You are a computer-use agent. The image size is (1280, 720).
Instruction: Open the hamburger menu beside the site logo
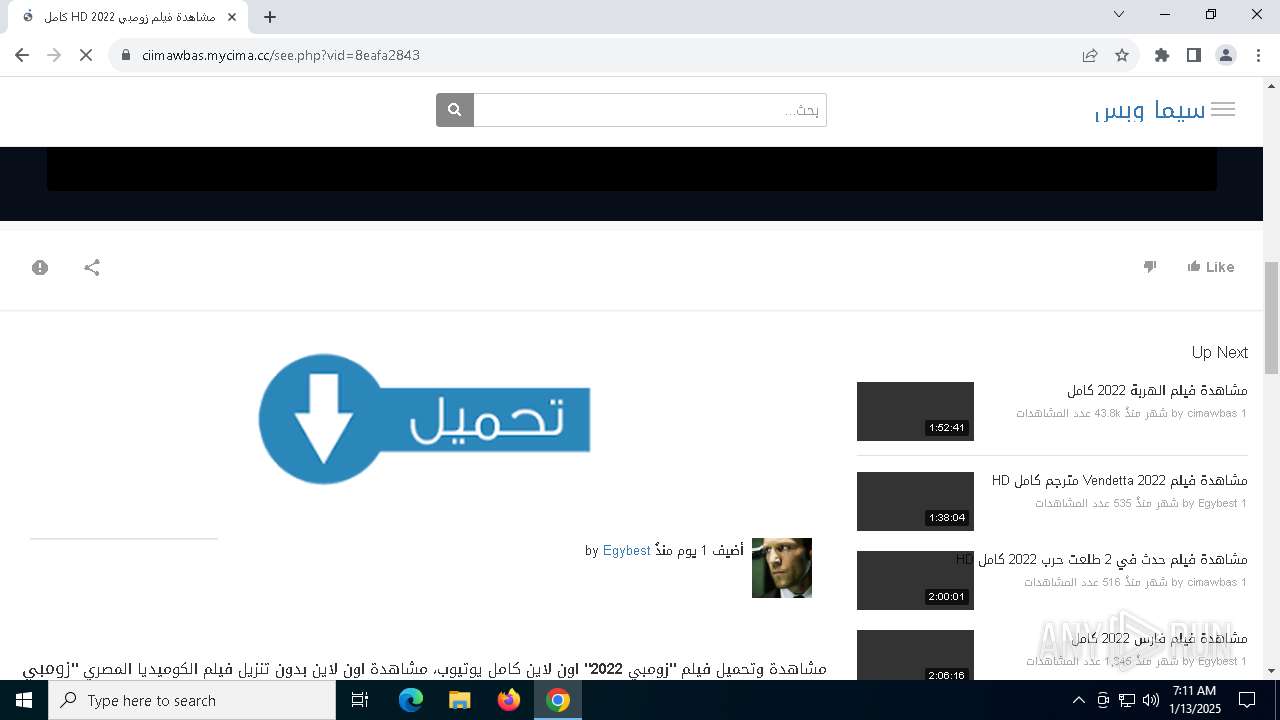[1223, 110]
